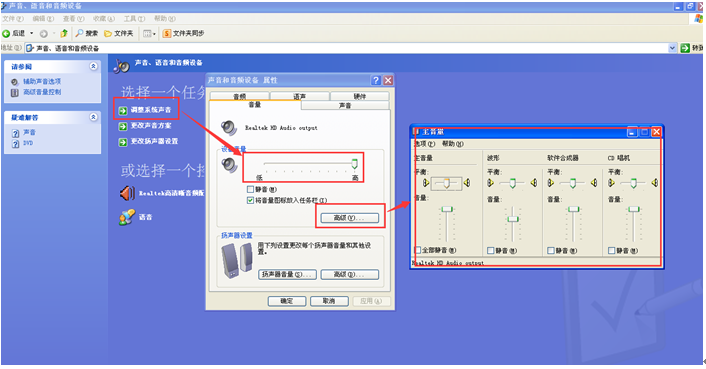Screen dimensions: 706x369
Task: Open the 语音 control panel icon
Action: pyautogui.click(x=127, y=217)
